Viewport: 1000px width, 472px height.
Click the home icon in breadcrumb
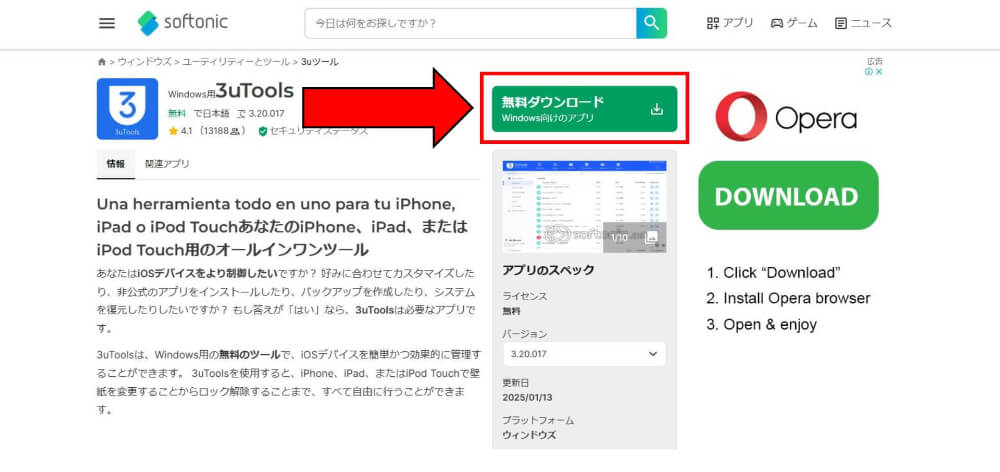pos(102,62)
